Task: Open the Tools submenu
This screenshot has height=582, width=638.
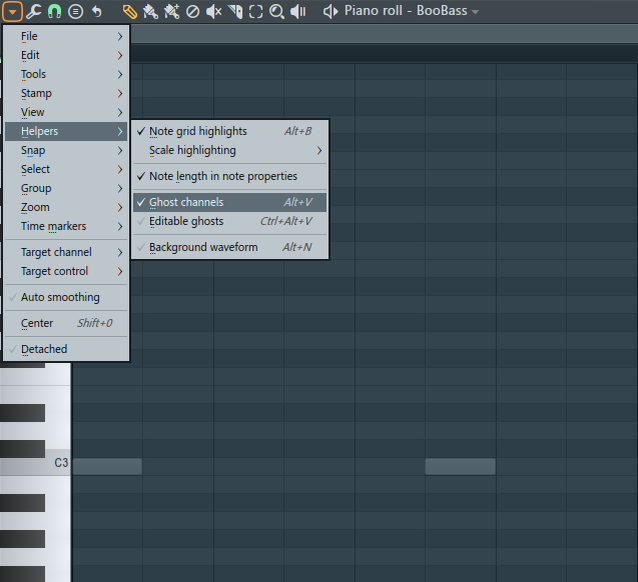Action: pos(66,74)
